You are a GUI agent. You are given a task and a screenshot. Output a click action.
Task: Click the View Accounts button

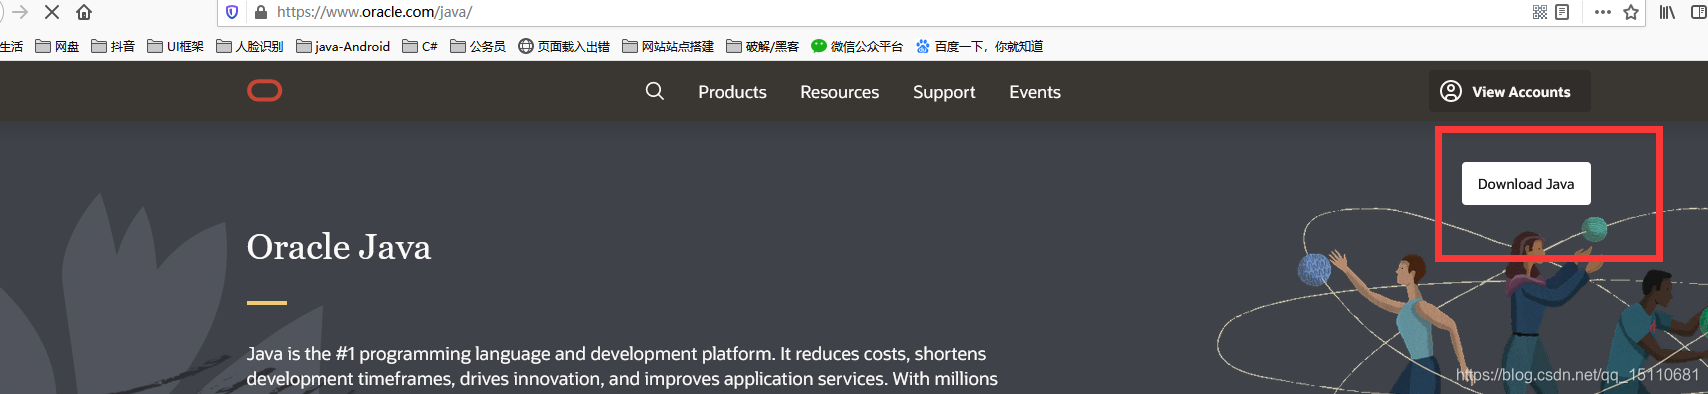pyautogui.click(x=1509, y=91)
